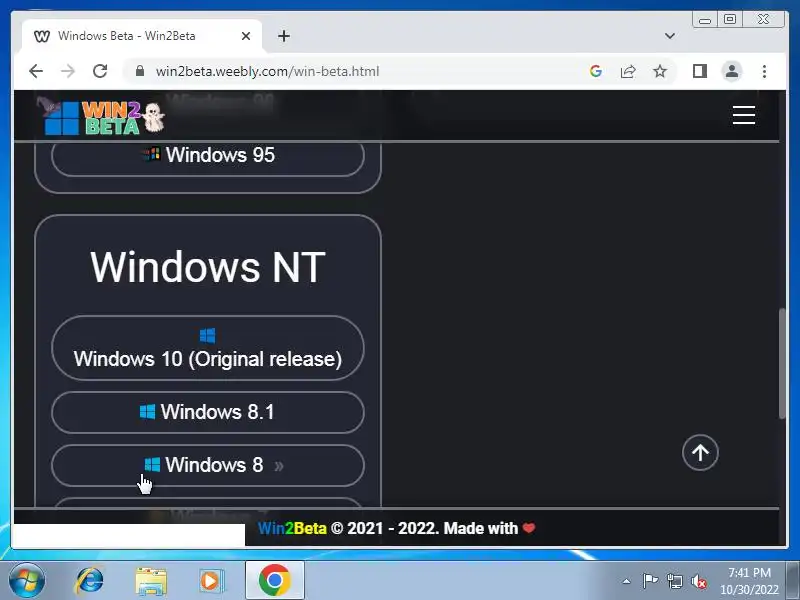Expand the tab search chevron
The image size is (800, 600).
(669, 36)
